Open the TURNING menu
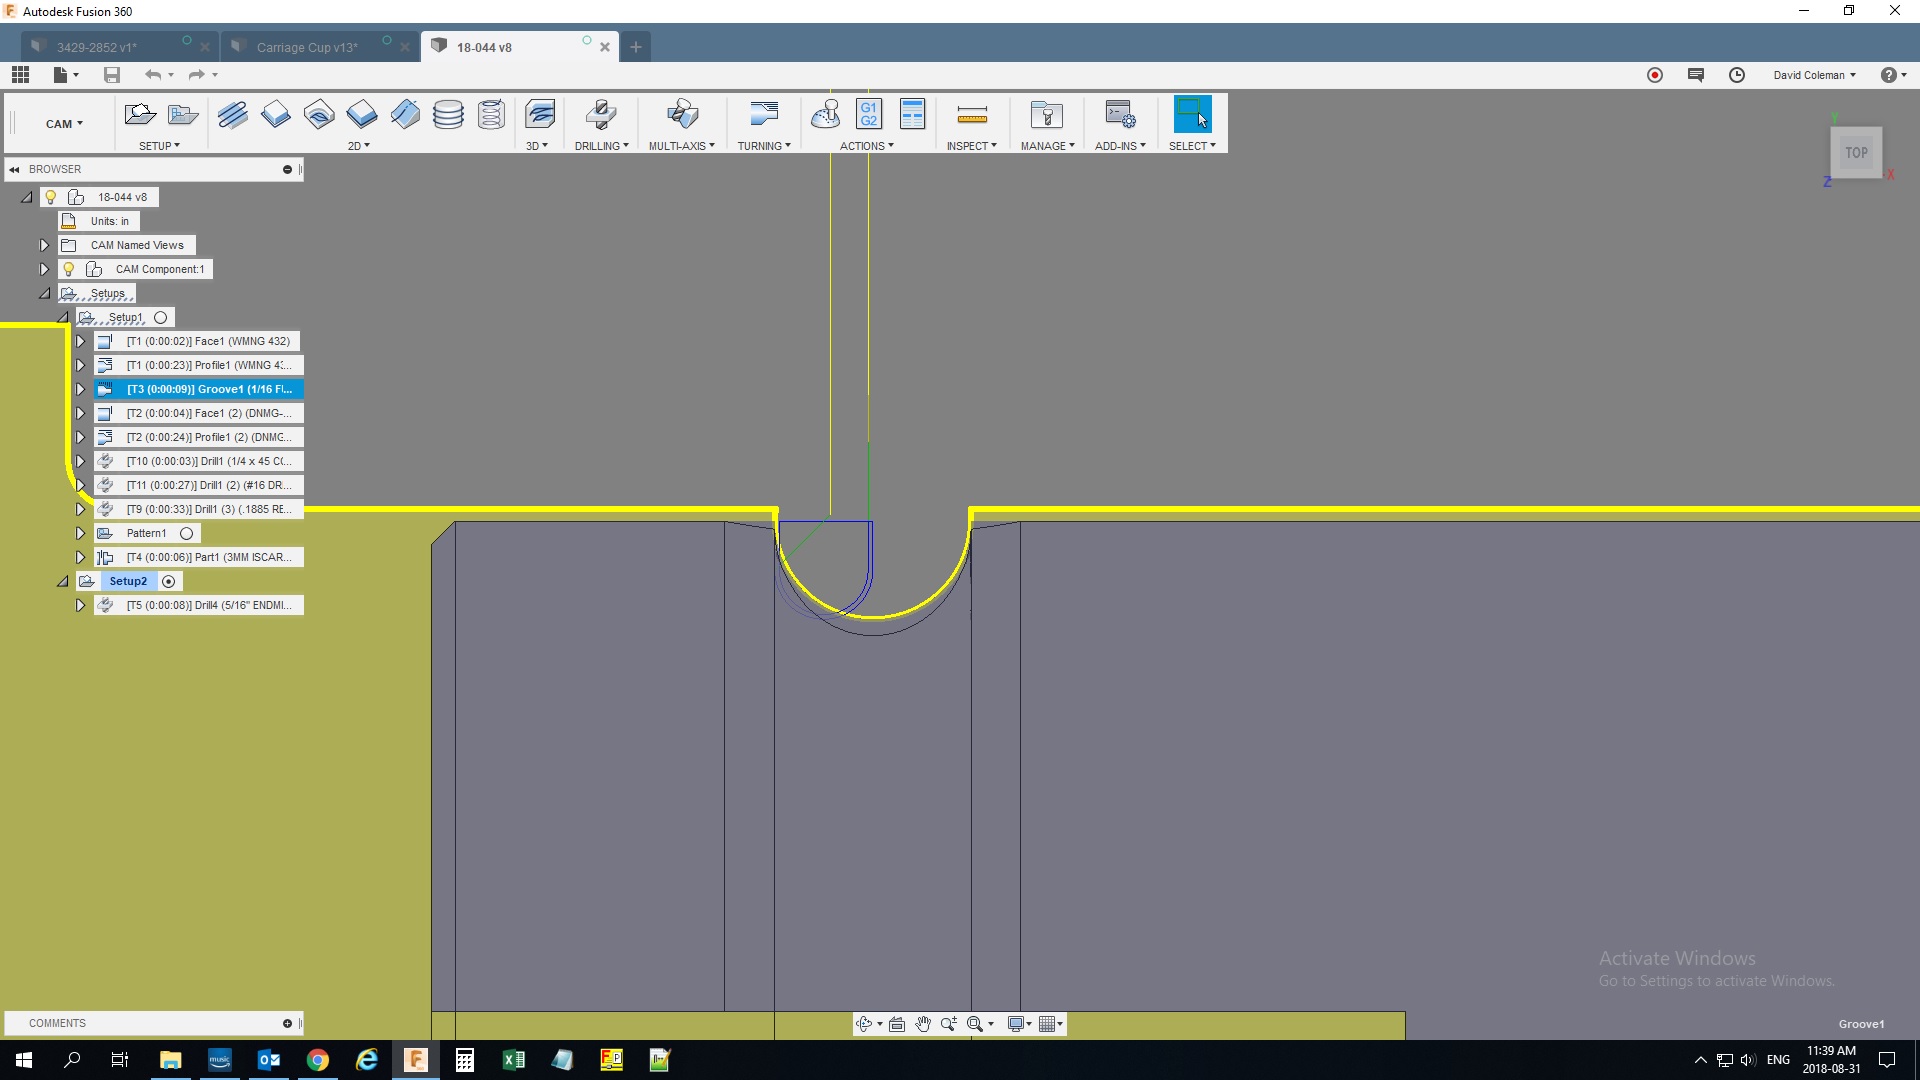 pyautogui.click(x=764, y=146)
